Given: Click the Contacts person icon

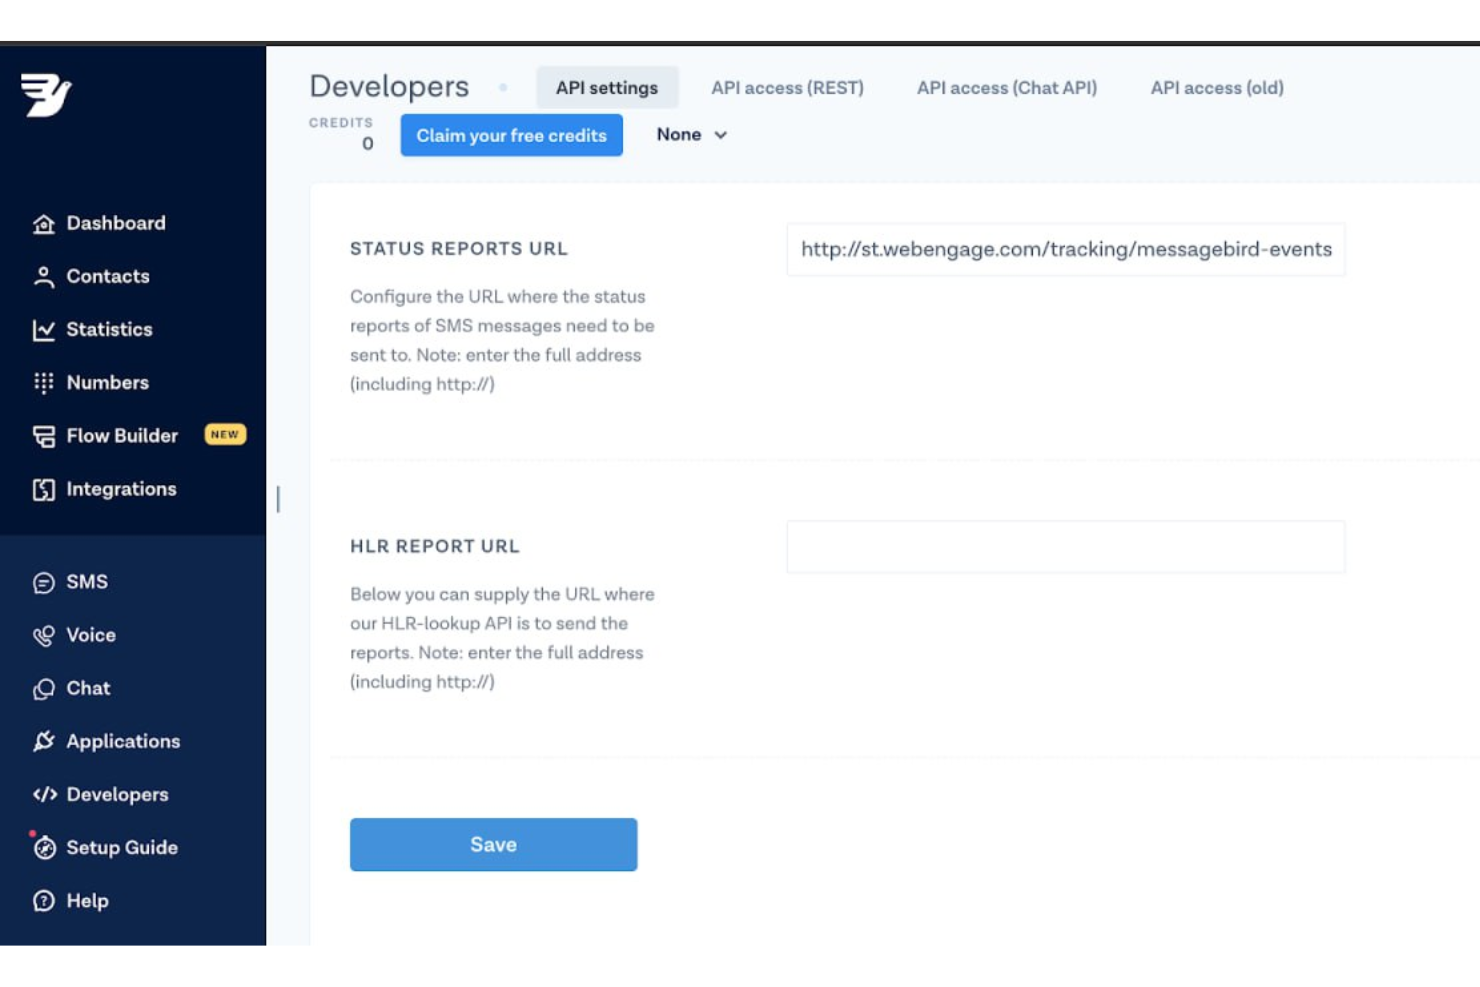Looking at the screenshot, I should 43,277.
